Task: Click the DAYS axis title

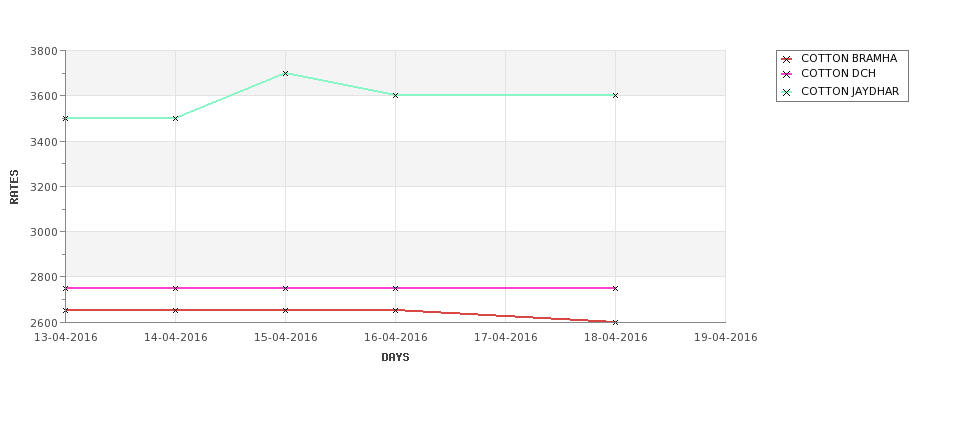Action: 395,358
